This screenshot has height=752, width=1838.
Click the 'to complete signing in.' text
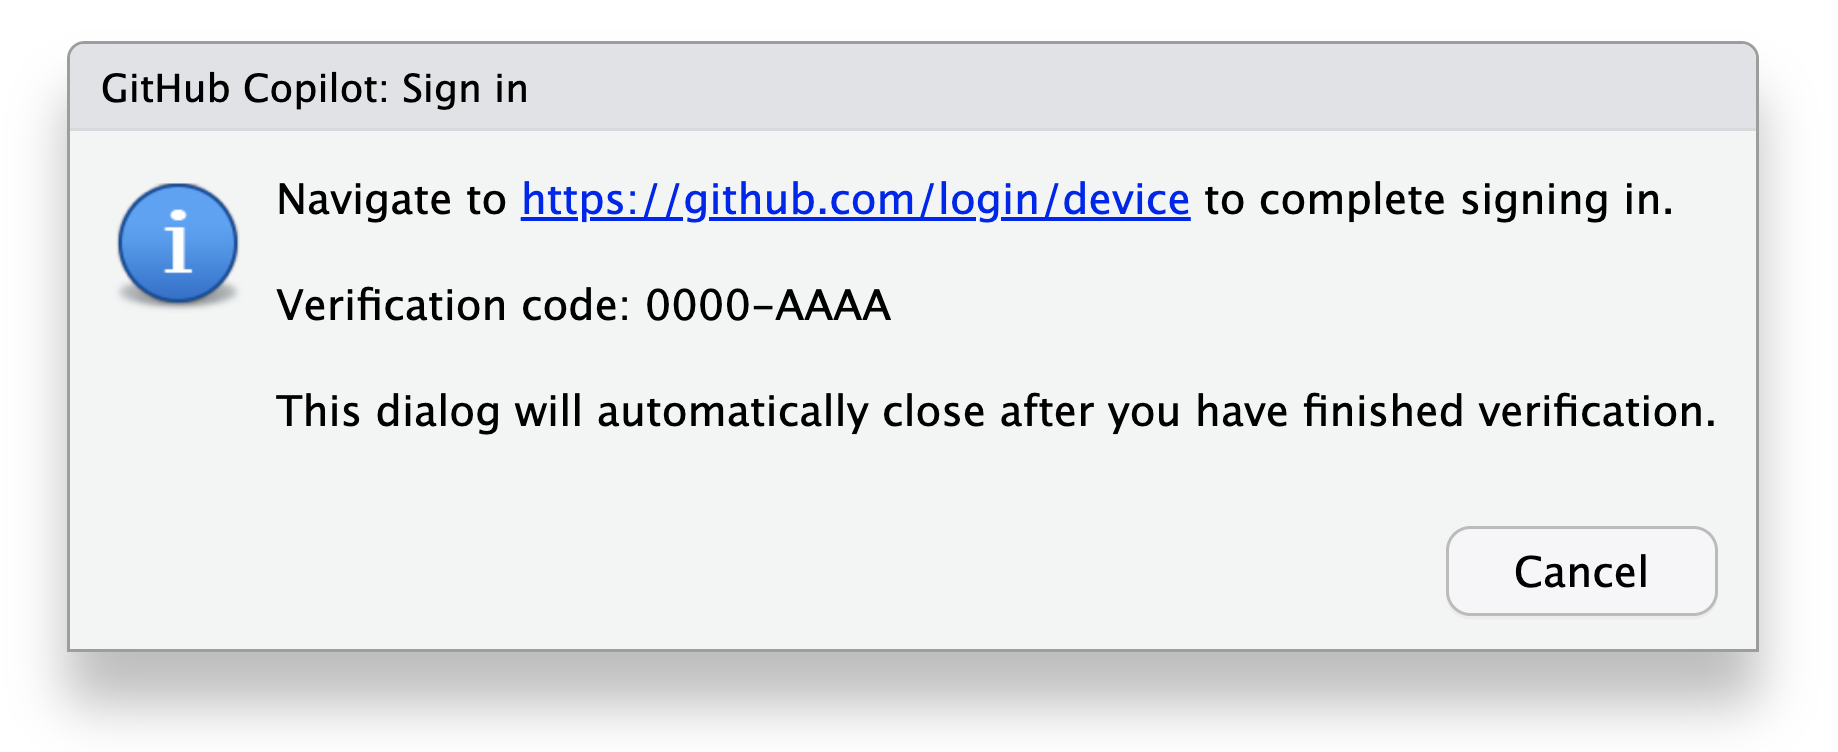[1438, 200]
